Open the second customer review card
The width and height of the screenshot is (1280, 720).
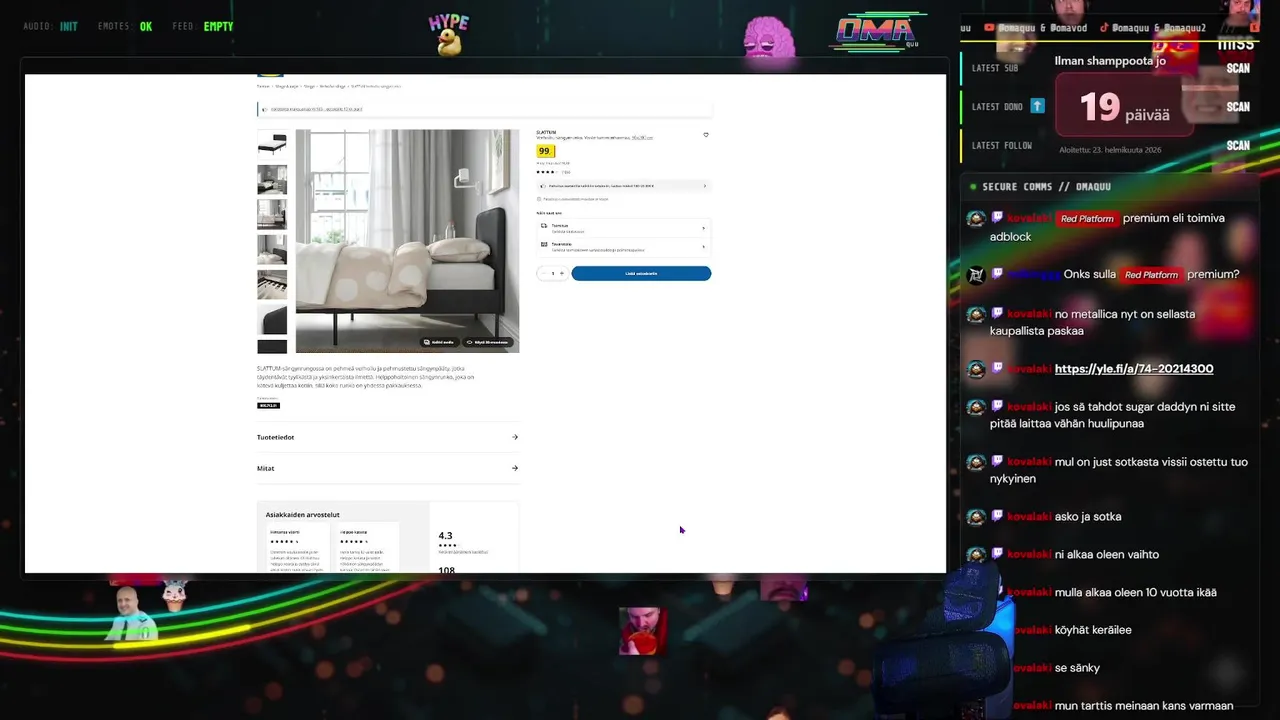click(x=367, y=547)
